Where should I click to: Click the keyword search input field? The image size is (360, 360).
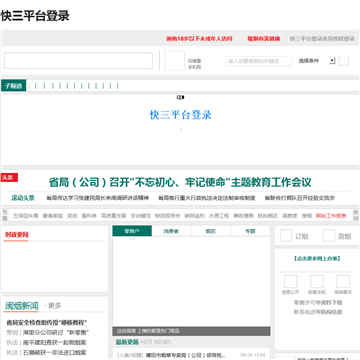[258, 61]
